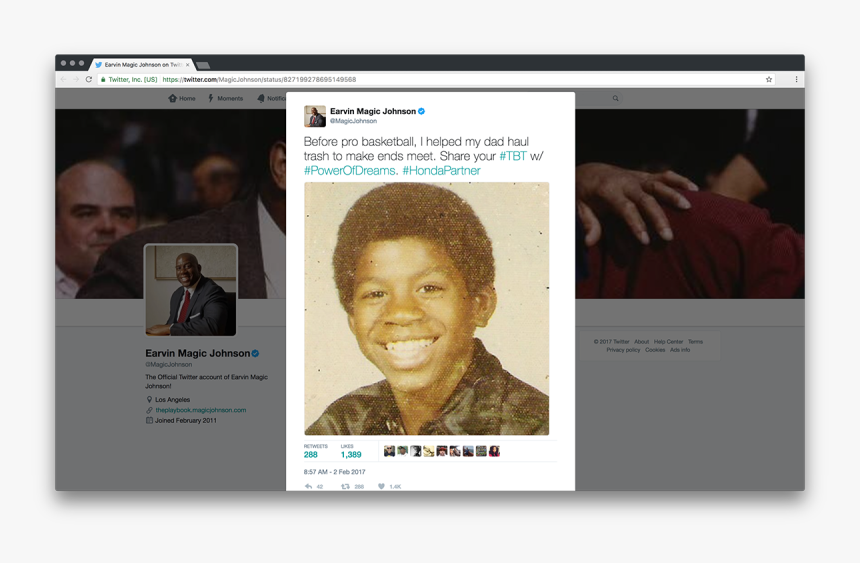Open theplaybook.magicjohnson.com link
Image resolution: width=860 pixels, height=563 pixels.
[x=201, y=410]
